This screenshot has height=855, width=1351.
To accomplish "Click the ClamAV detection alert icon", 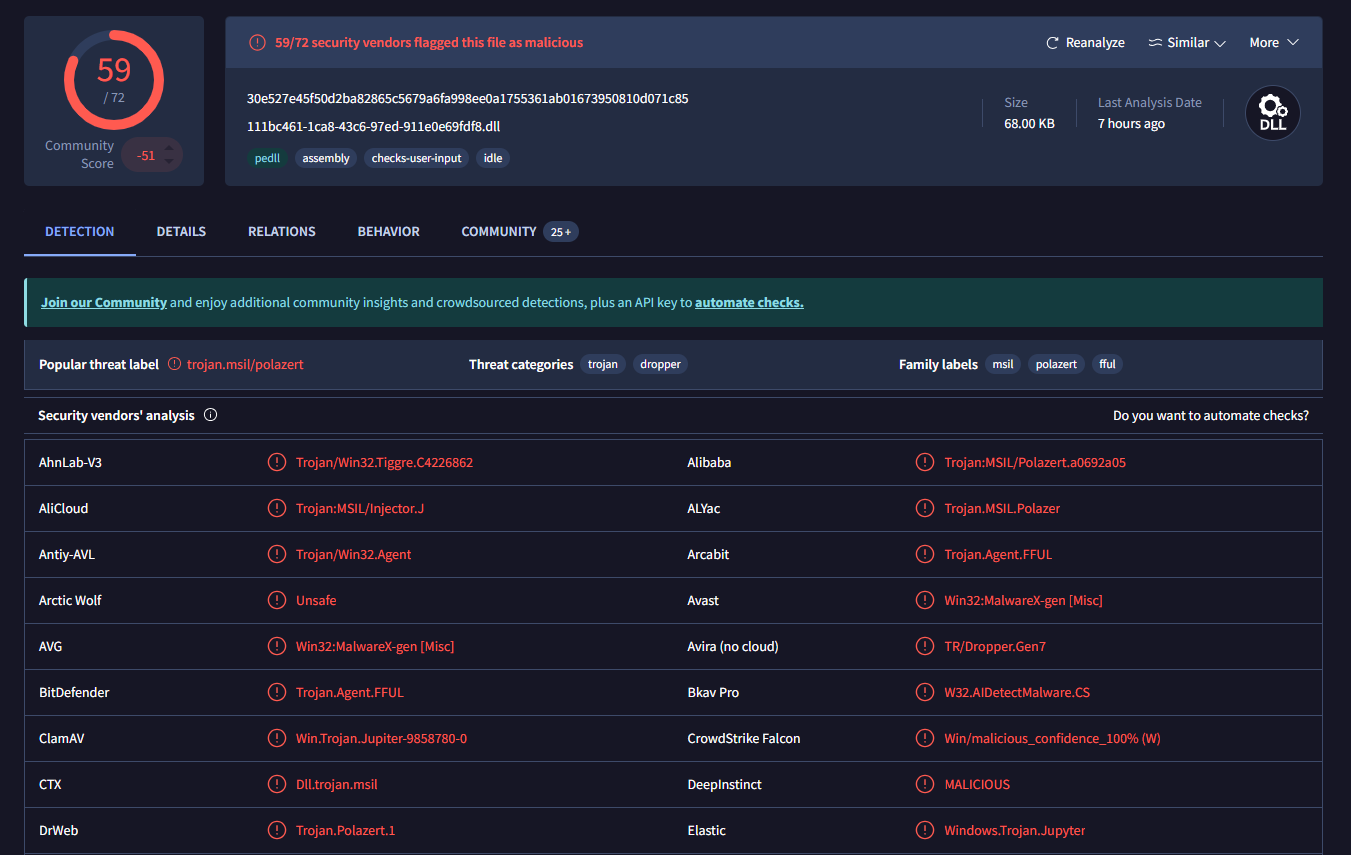I will coord(277,738).
